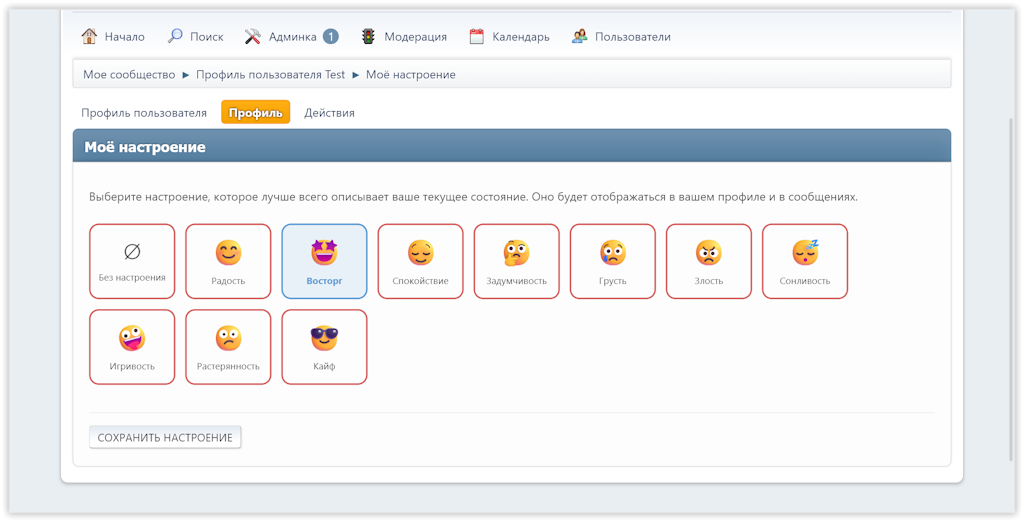Click the sunglasses emoji for Кайф
The height and width of the screenshot is (522, 1024).
(325, 338)
